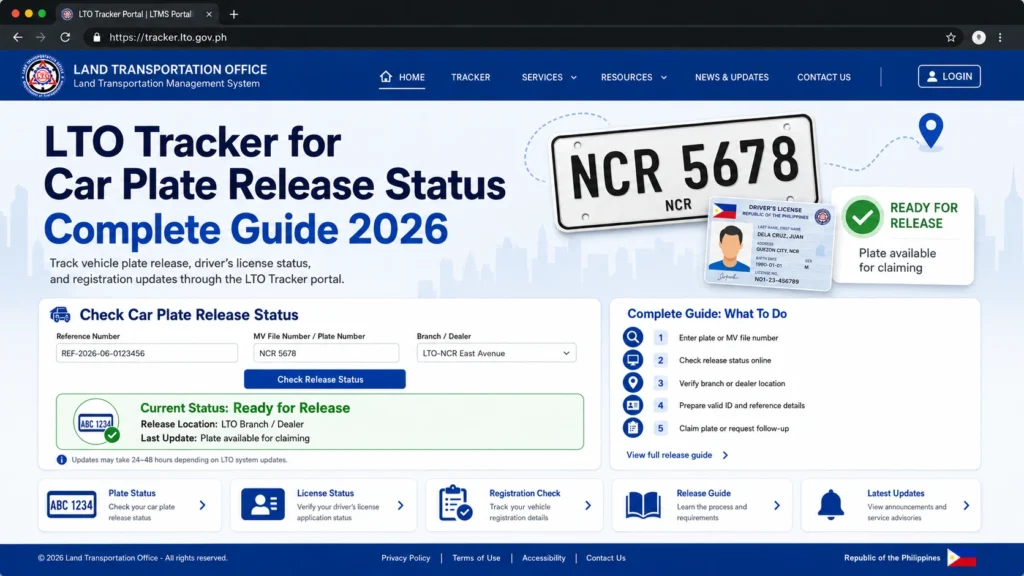This screenshot has height=576, width=1024.
Task: Open News & Updates nav item
Action: pos(731,77)
